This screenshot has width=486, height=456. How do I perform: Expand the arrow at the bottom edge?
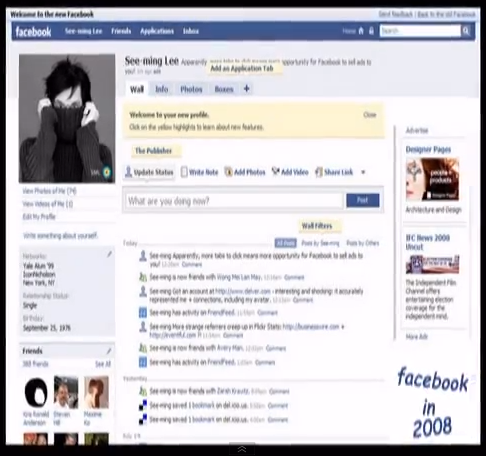pyautogui.click(x=242, y=449)
